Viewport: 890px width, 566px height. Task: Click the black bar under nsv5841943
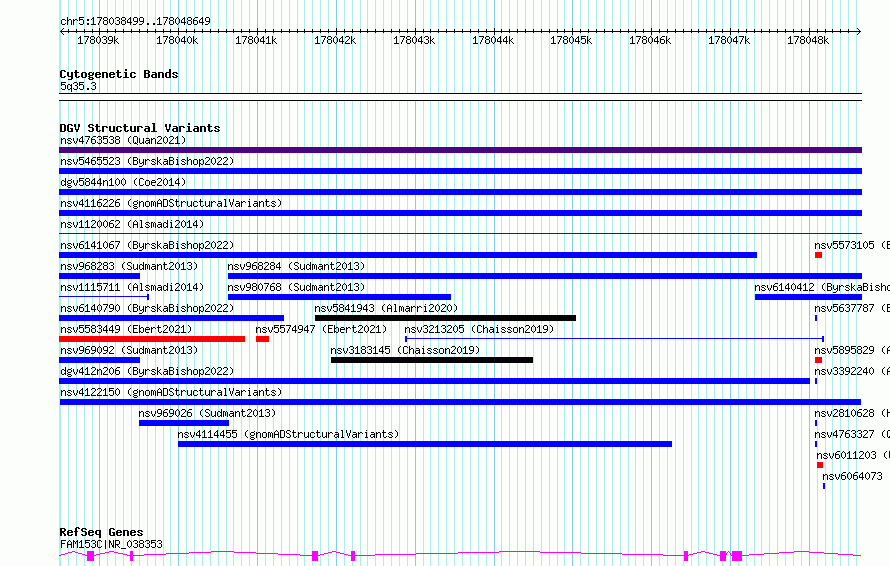point(446,318)
